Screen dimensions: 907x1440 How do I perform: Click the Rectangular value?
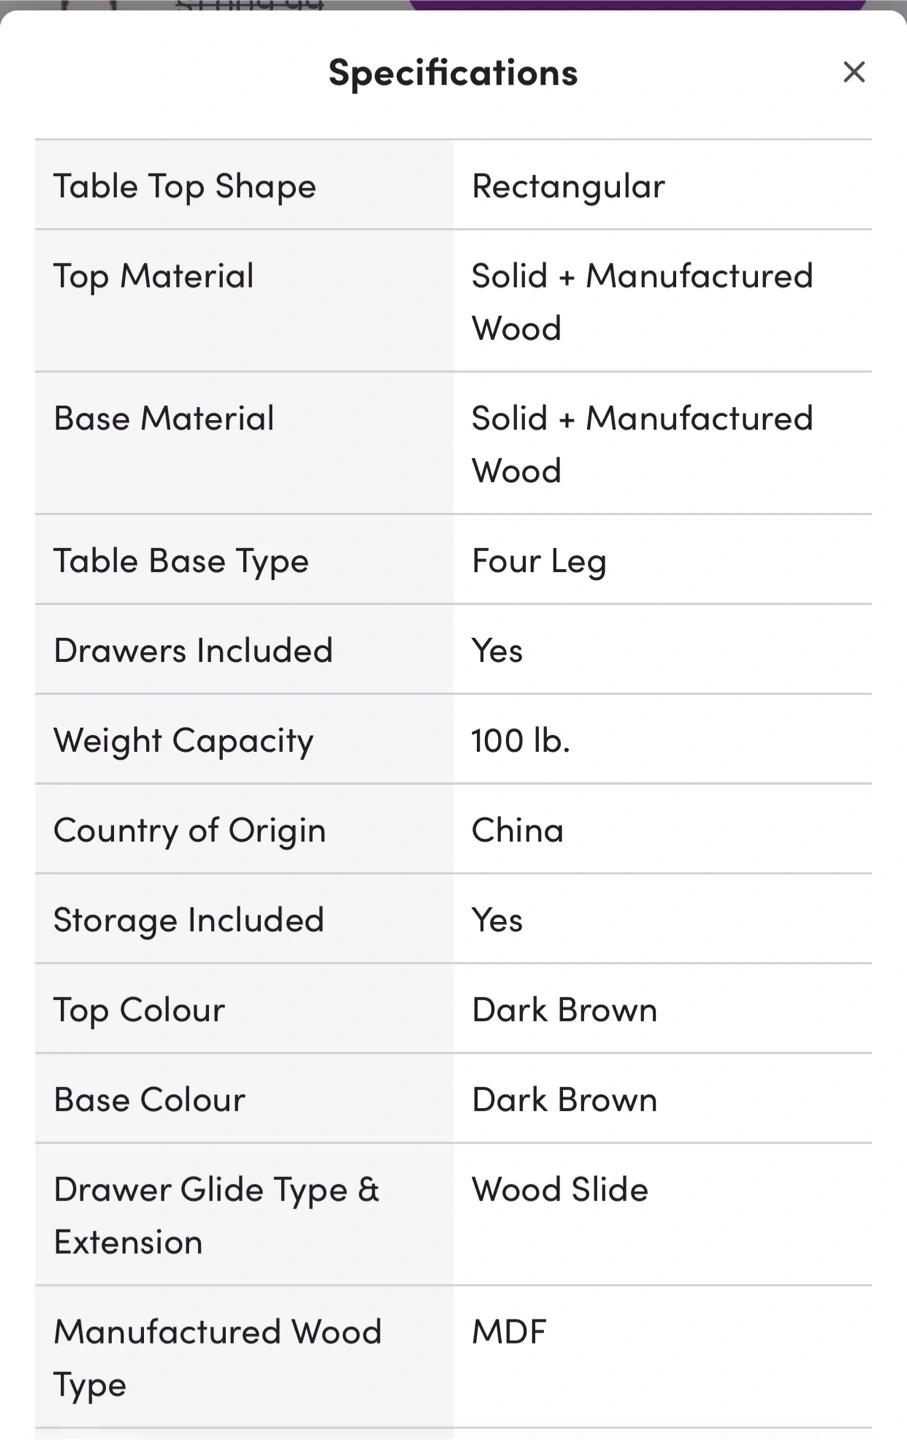click(x=568, y=186)
